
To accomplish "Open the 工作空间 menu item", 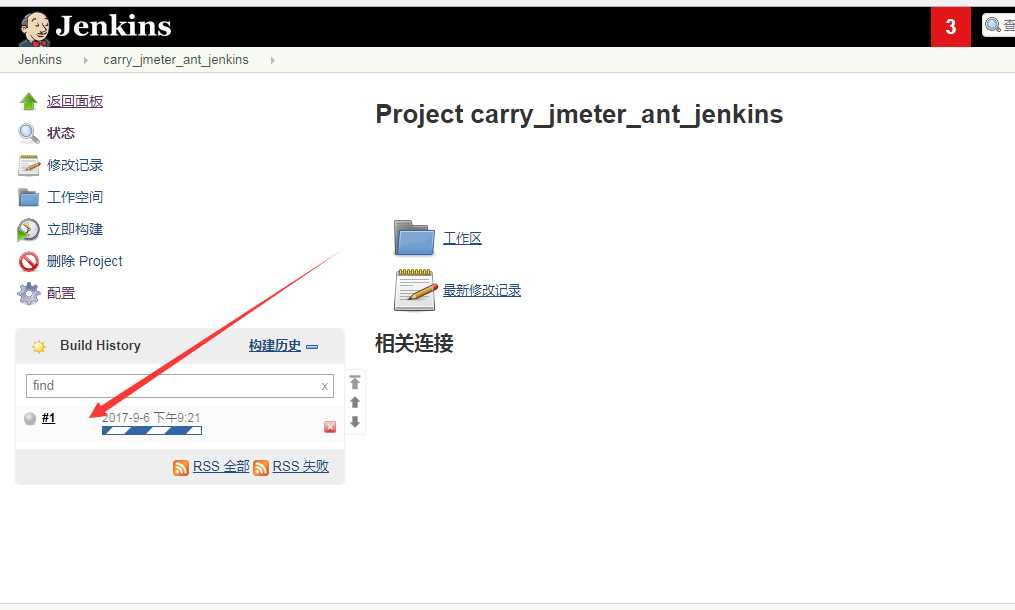I will coord(74,197).
